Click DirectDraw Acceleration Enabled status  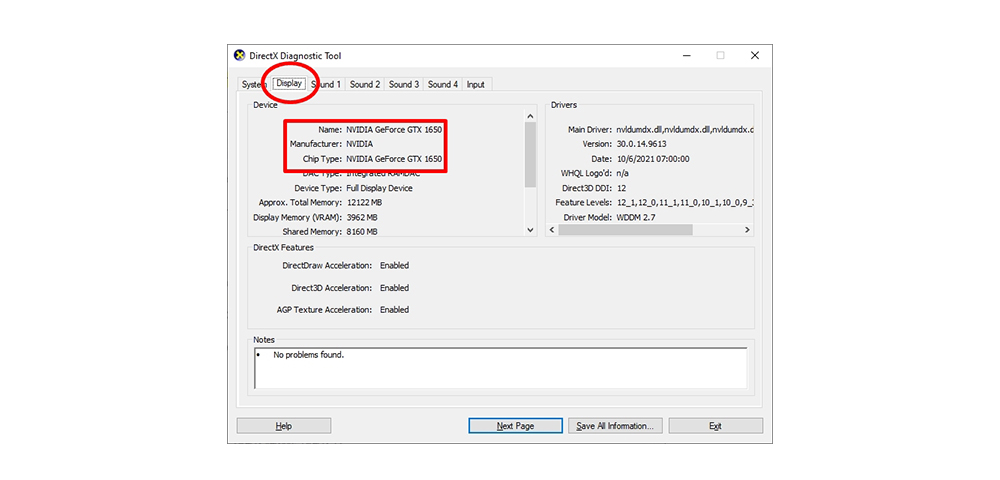click(x=394, y=265)
